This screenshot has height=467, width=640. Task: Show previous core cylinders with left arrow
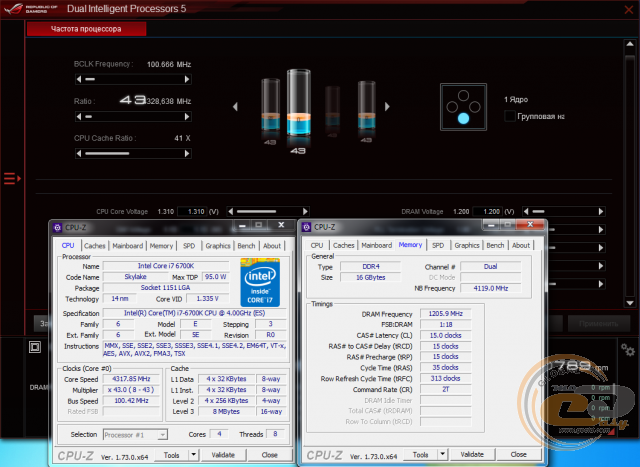click(x=235, y=107)
